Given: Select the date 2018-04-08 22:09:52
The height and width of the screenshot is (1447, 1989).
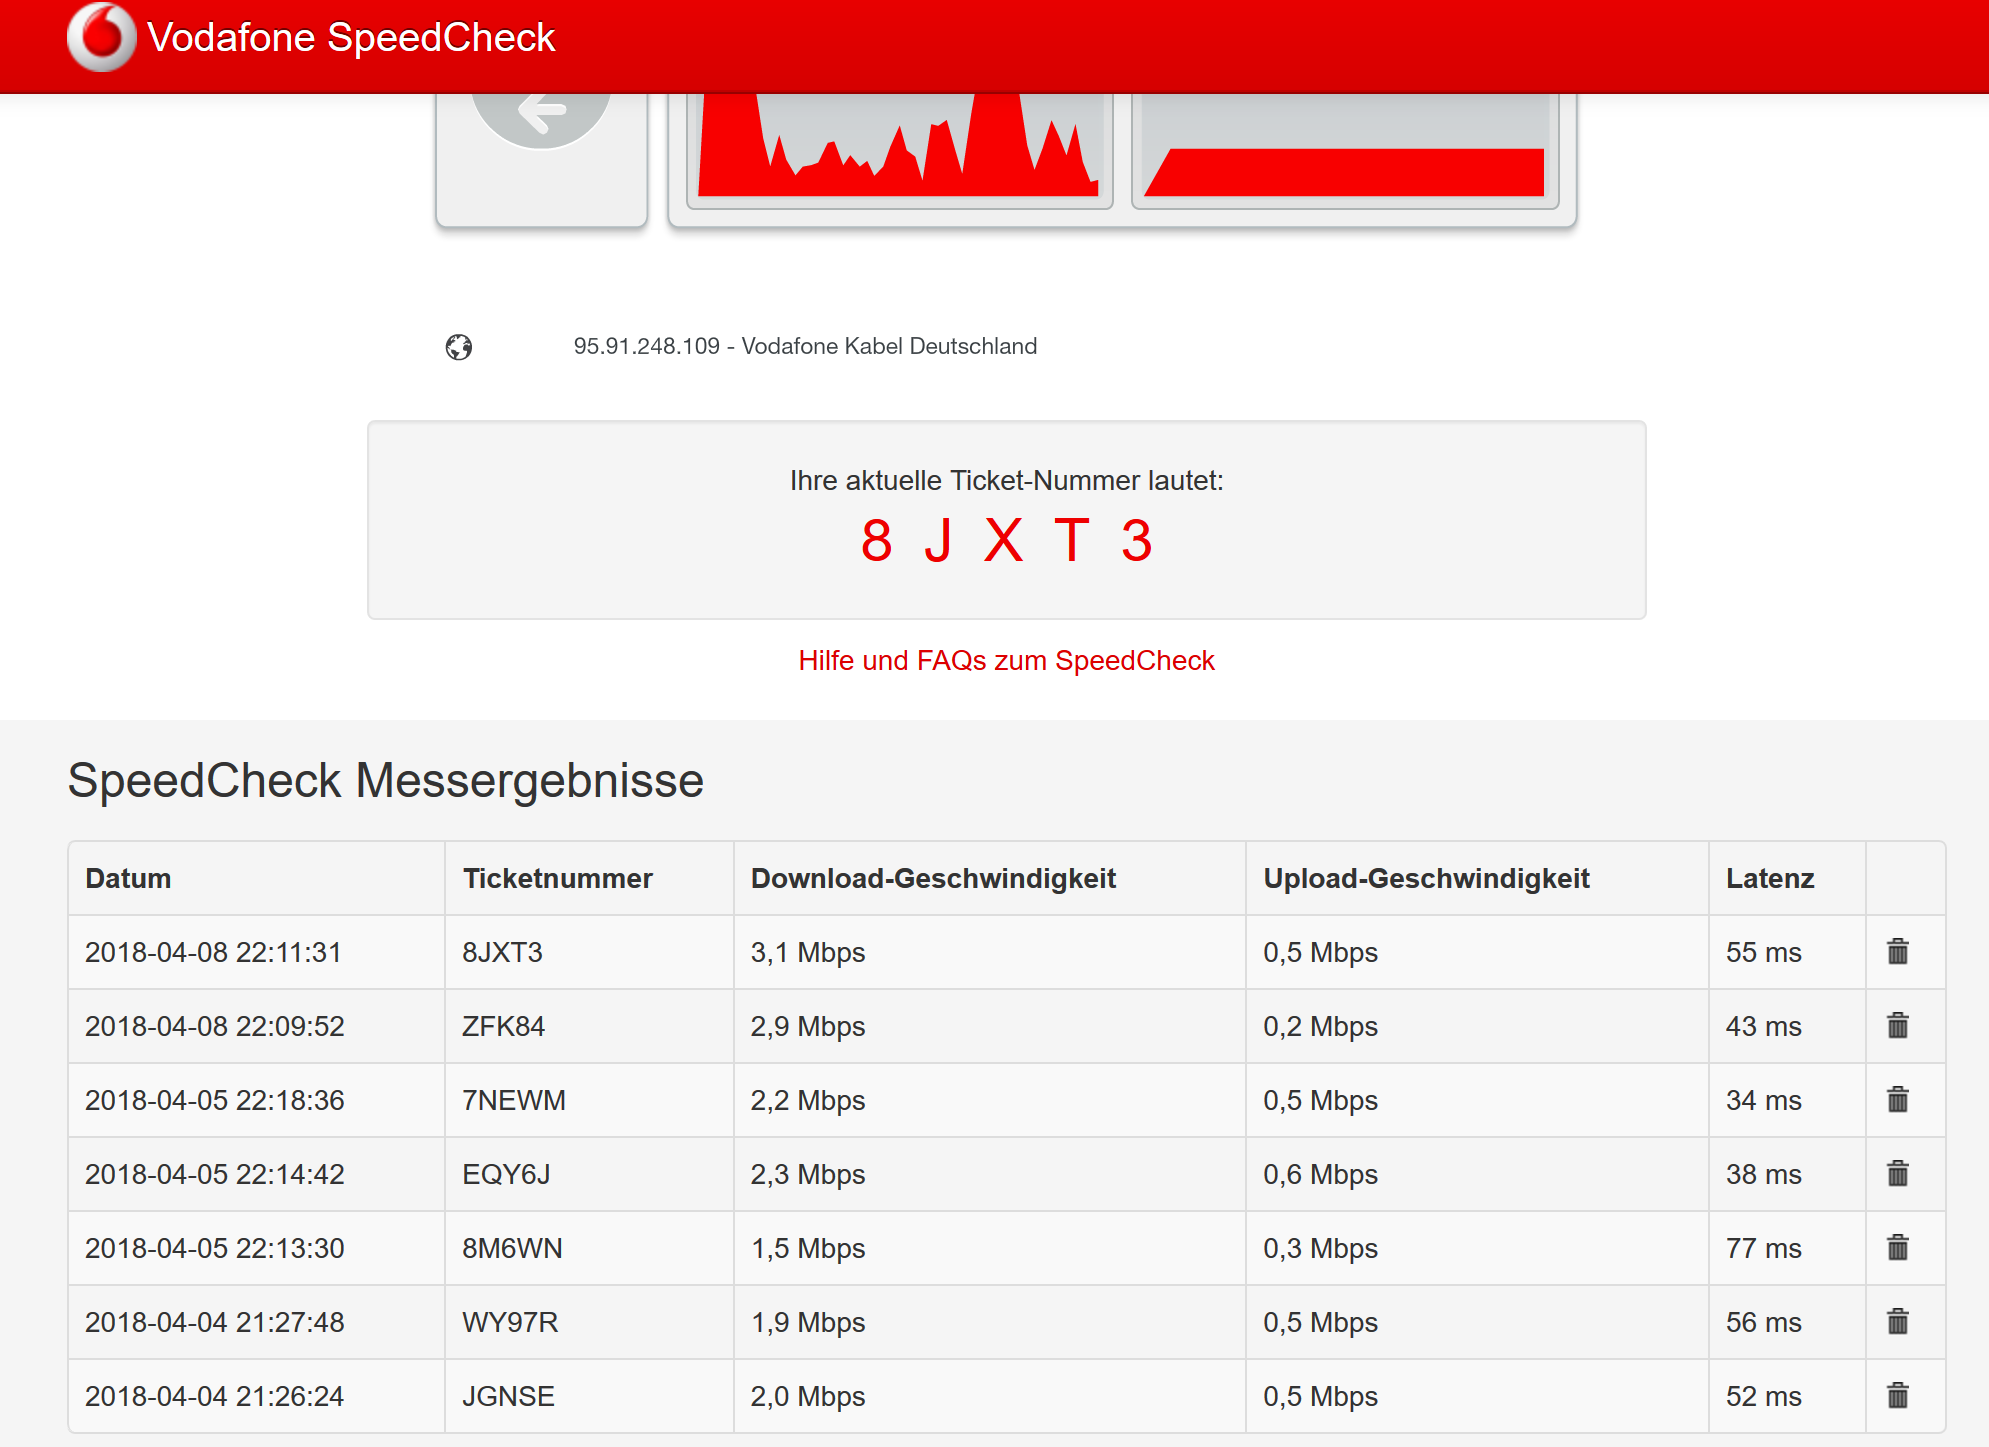Looking at the screenshot, I should [x=214, y=1026].
